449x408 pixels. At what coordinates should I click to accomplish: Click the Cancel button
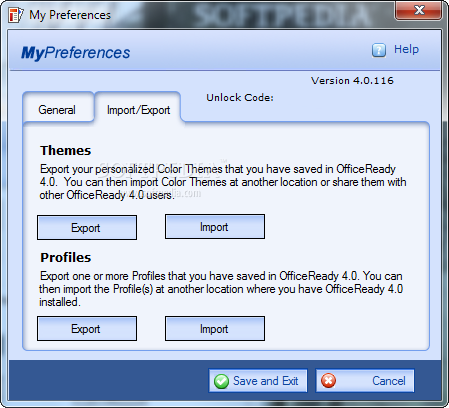(365, 381)
